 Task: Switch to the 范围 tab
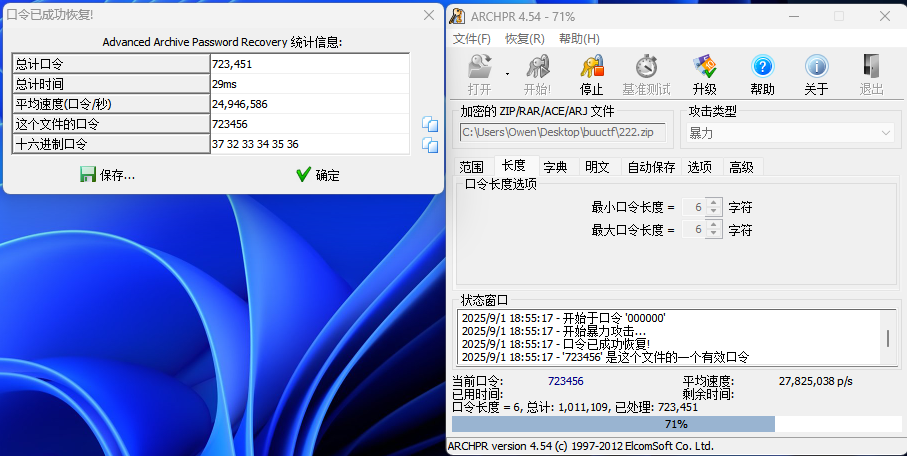click(x=471, y=167)
